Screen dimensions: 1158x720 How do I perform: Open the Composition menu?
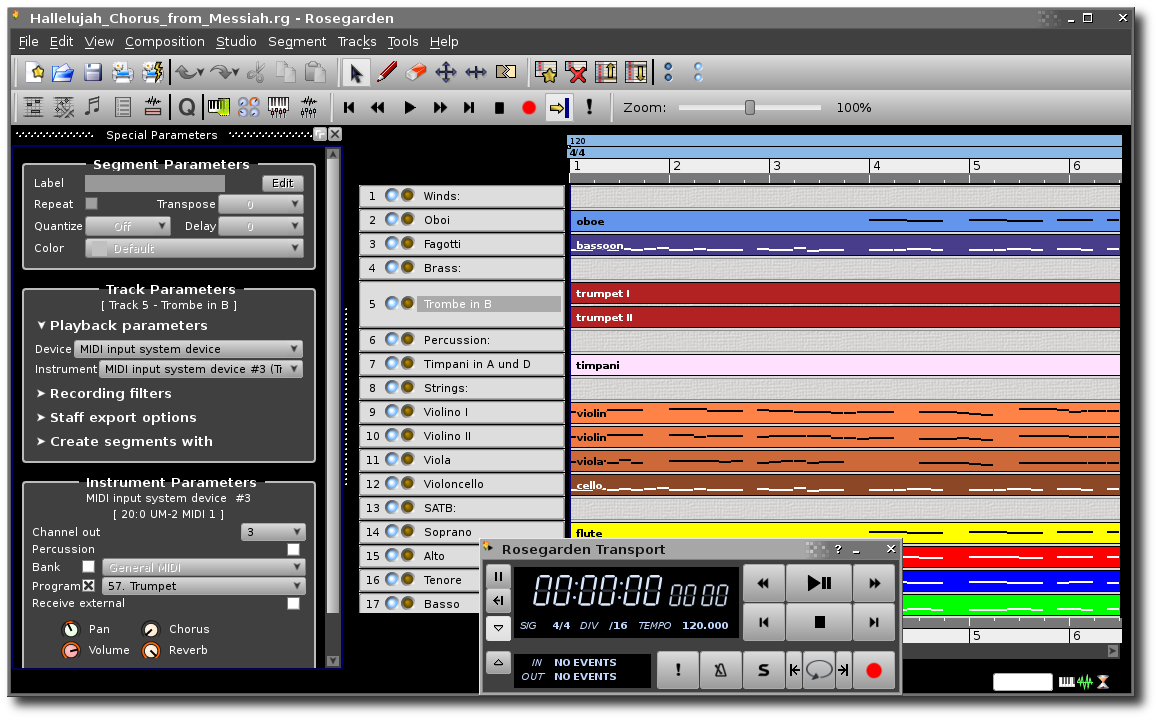click(165, 41)
